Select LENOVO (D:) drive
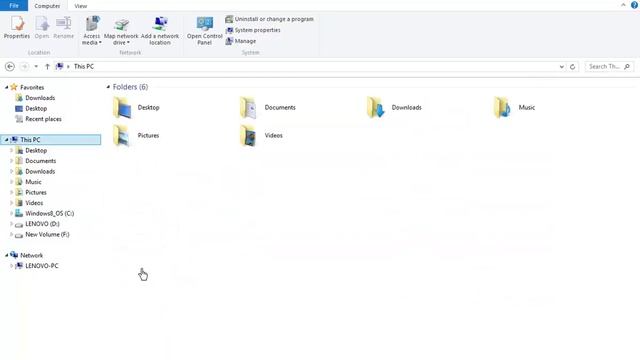 pyautogui.click(x=42, y=224)
